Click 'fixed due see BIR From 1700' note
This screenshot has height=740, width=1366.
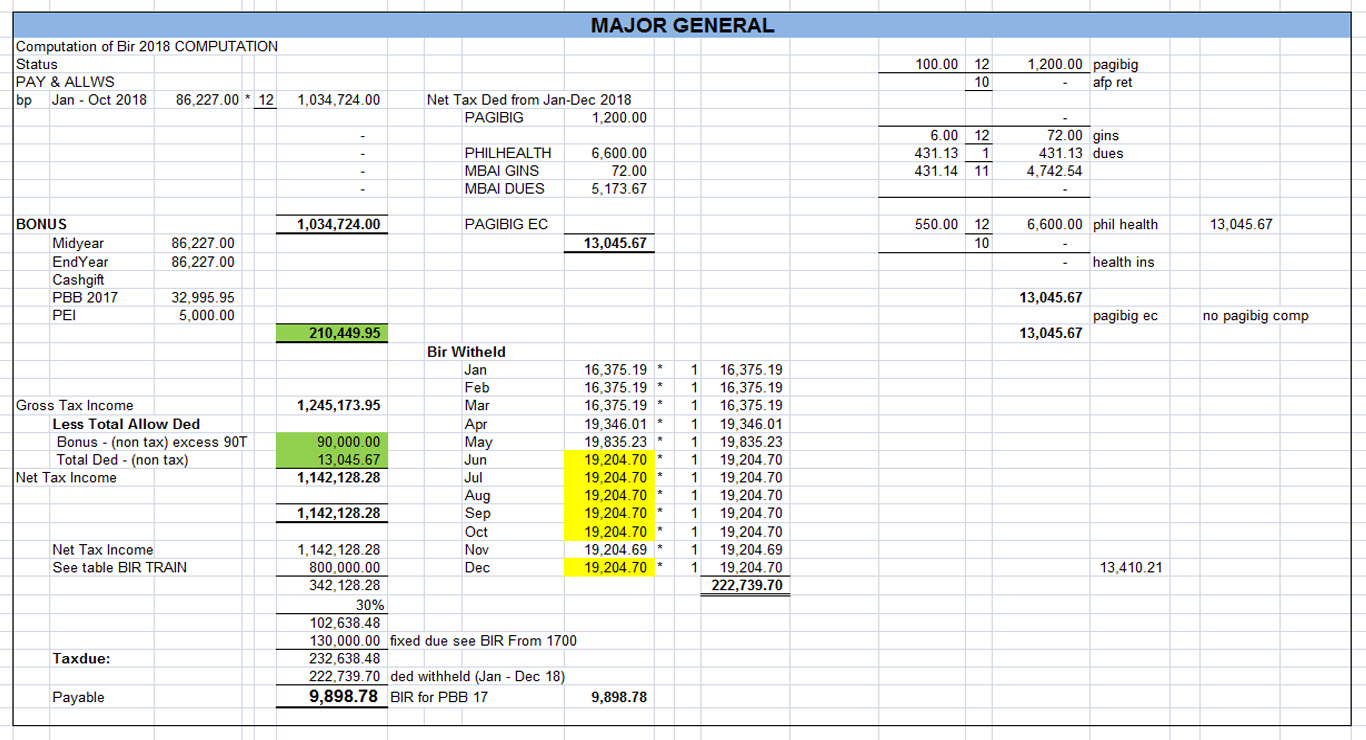(x=483, y=641)
